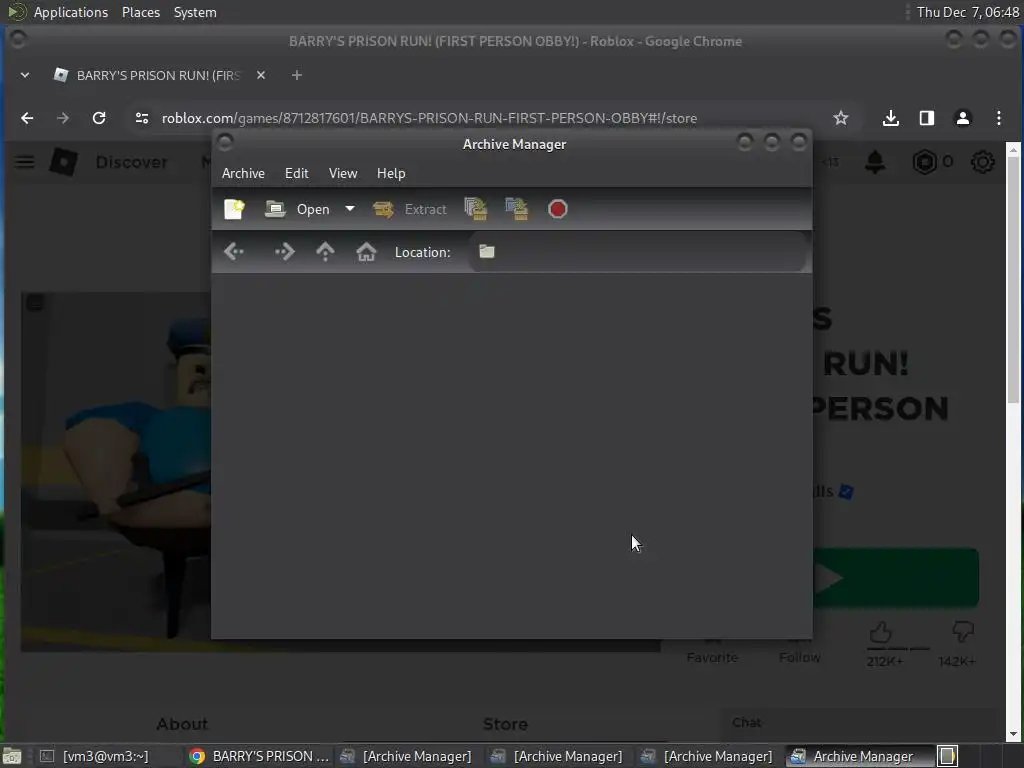View site information icon in address bar
1024x768 pixels.
point(142,118)
